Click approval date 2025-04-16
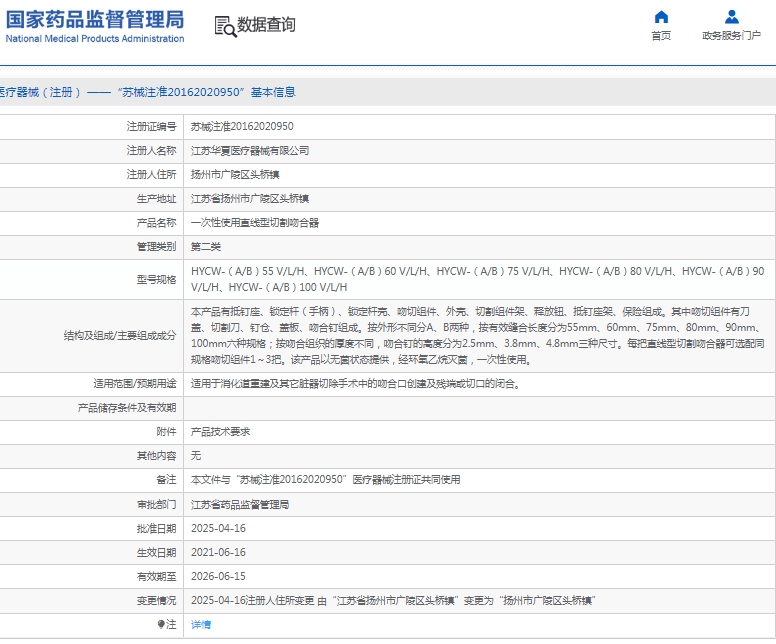Screen dimensions: 776x644 pos(218,529)
